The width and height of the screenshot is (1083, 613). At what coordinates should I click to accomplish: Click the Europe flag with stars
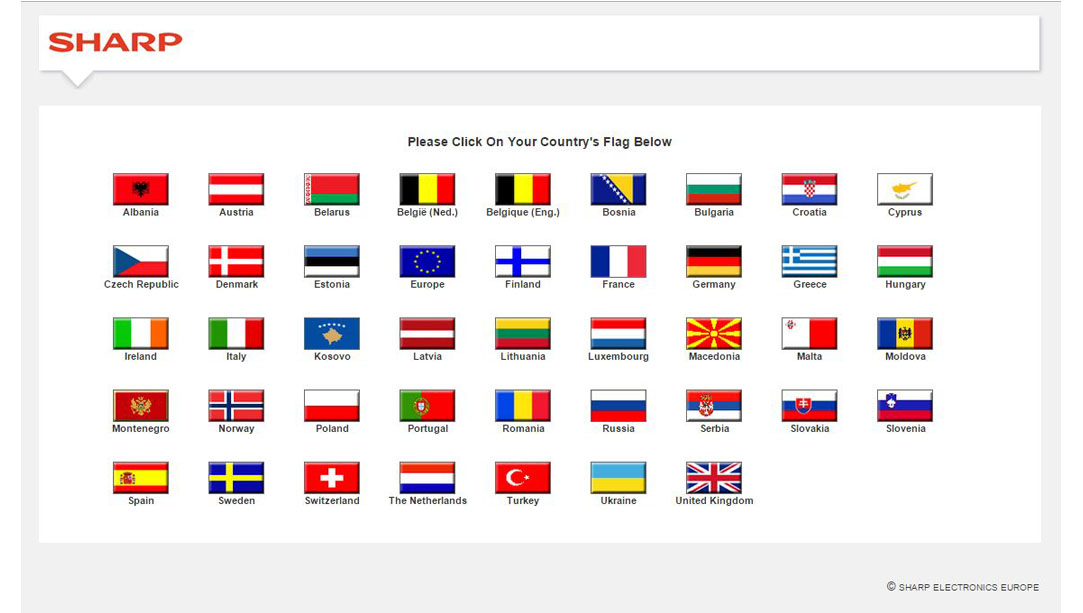[x=428, y=261]
